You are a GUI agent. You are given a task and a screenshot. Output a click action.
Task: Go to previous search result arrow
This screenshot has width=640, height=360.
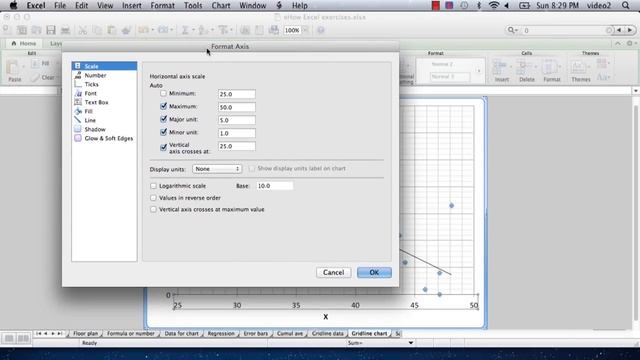point(619,30)
